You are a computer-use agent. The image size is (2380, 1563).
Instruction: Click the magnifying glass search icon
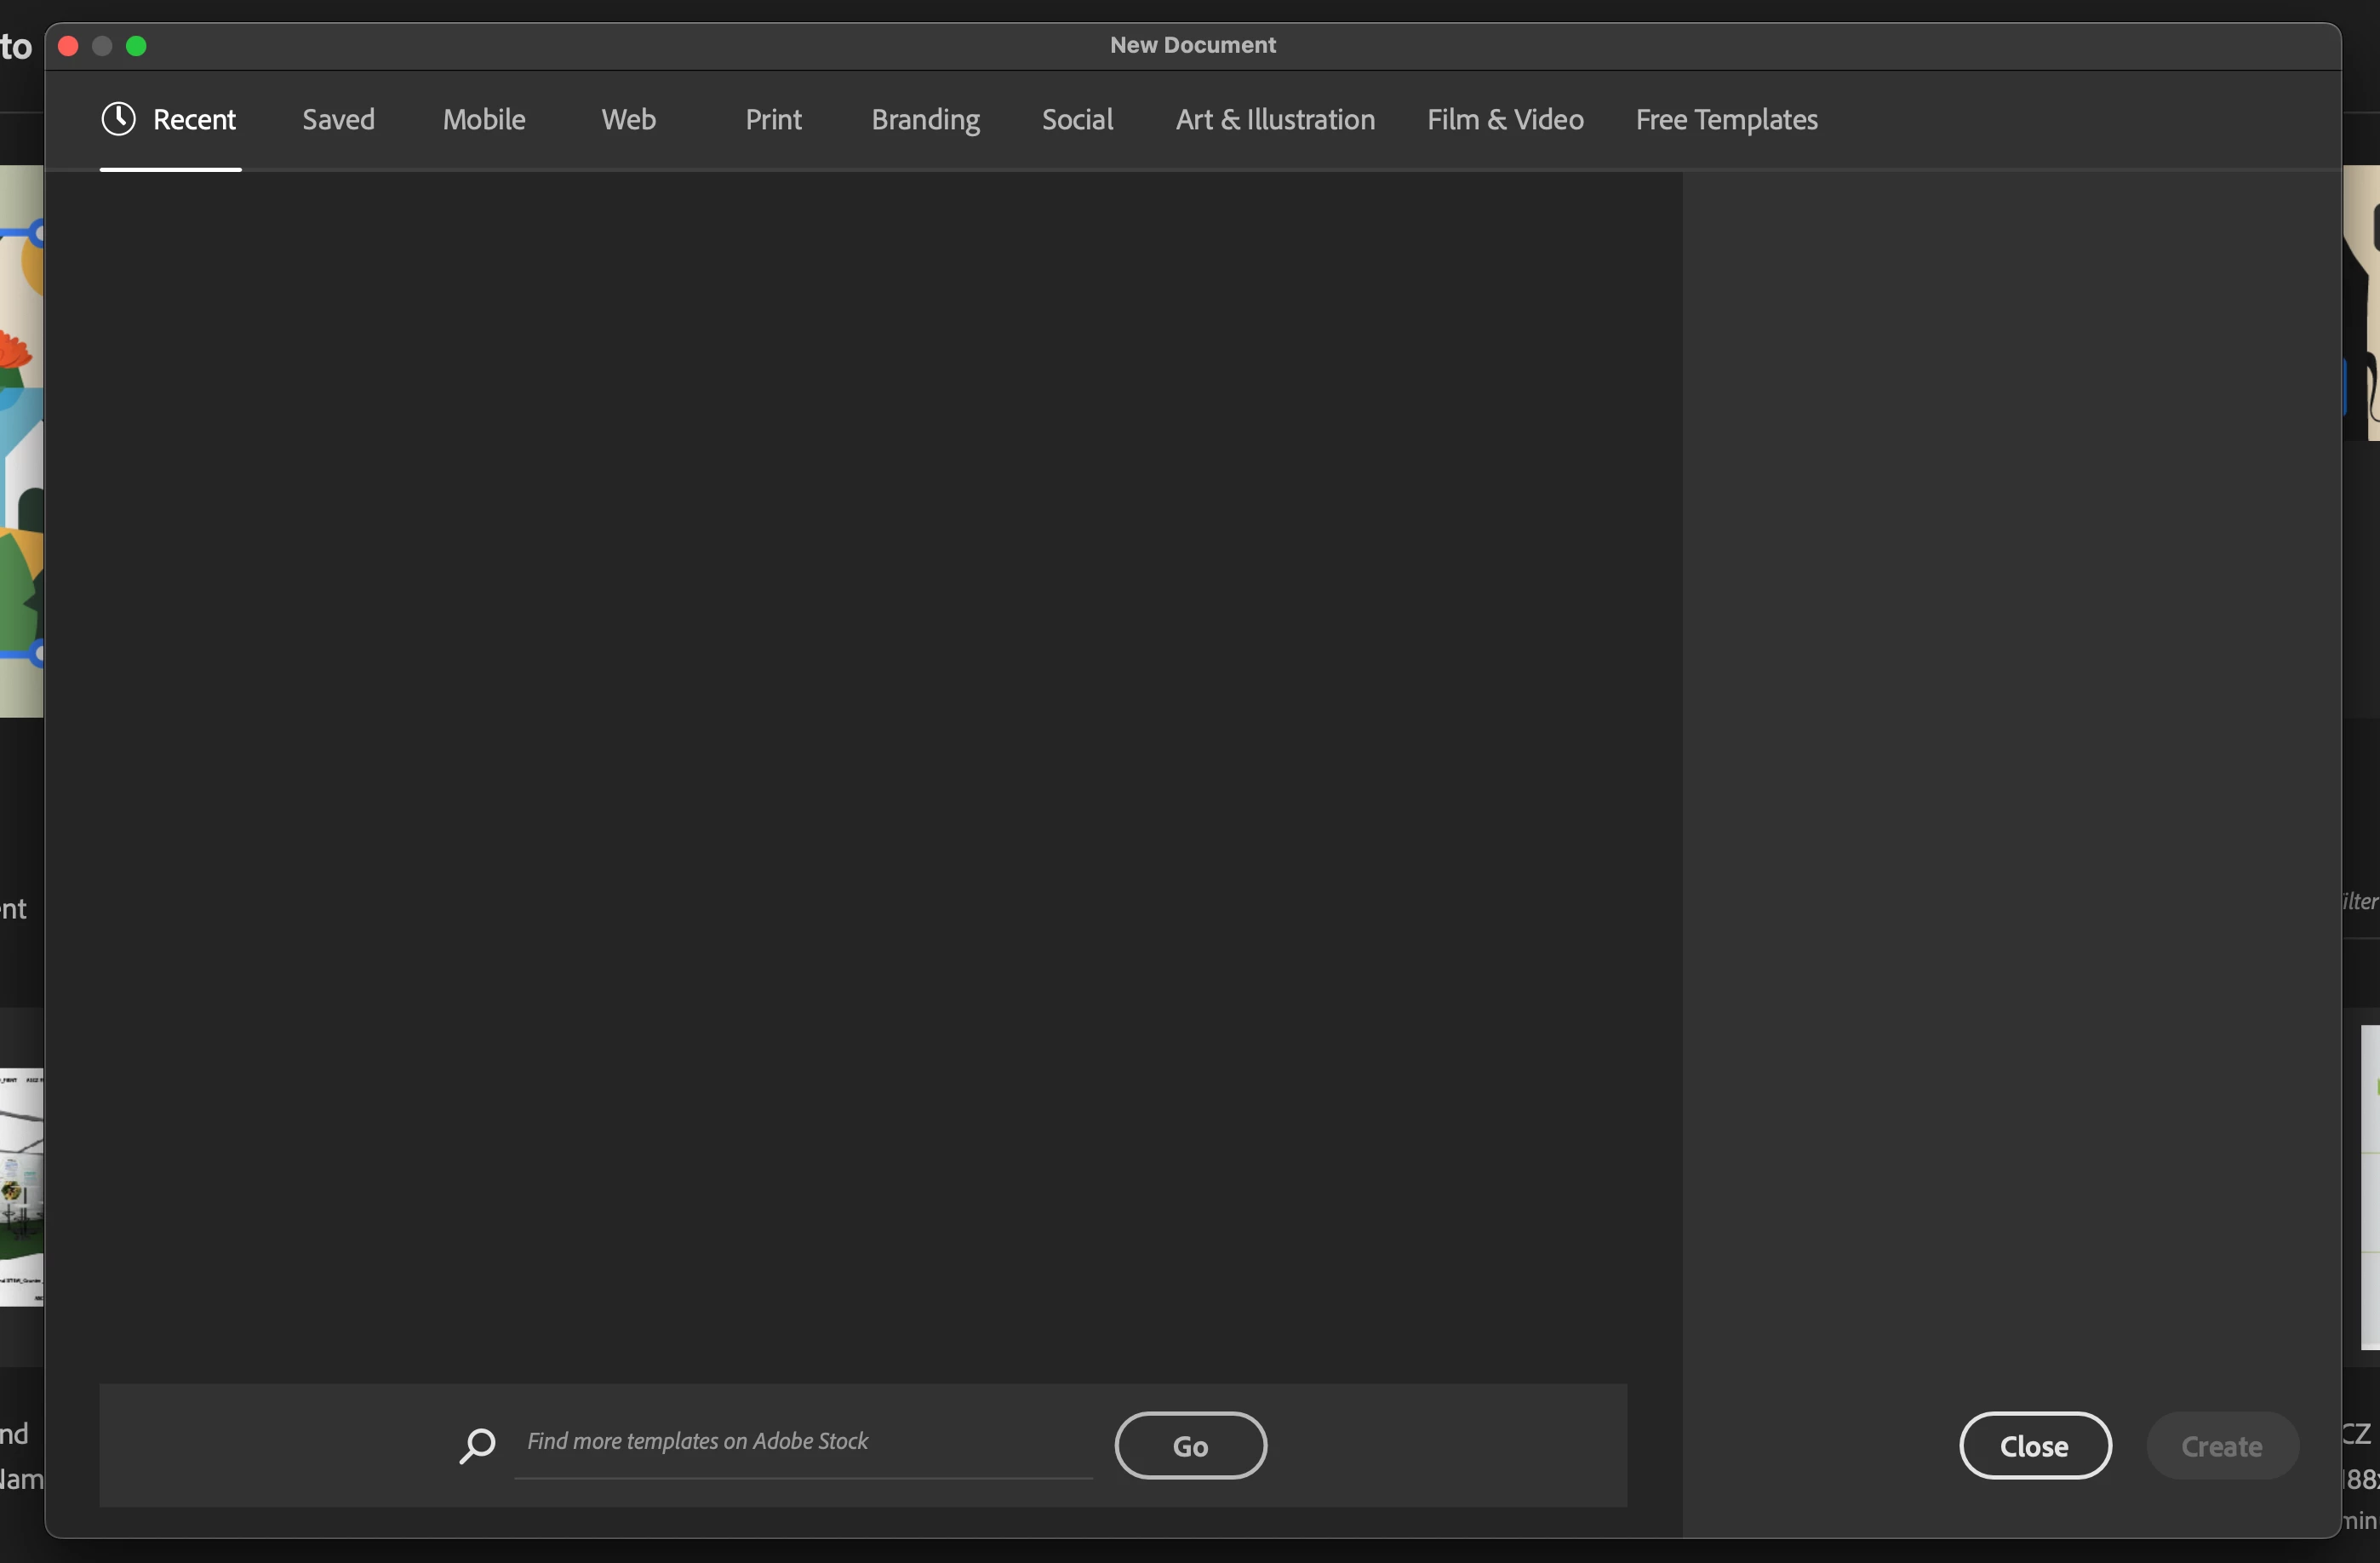[x=477, y=1445]
